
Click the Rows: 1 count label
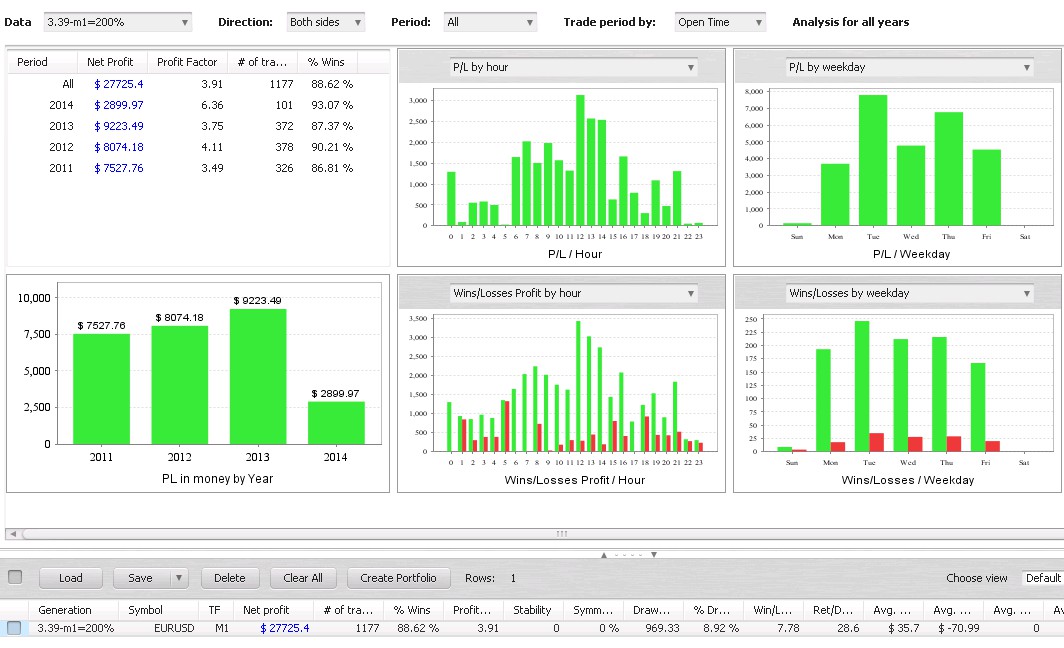[x=491, y=578]
